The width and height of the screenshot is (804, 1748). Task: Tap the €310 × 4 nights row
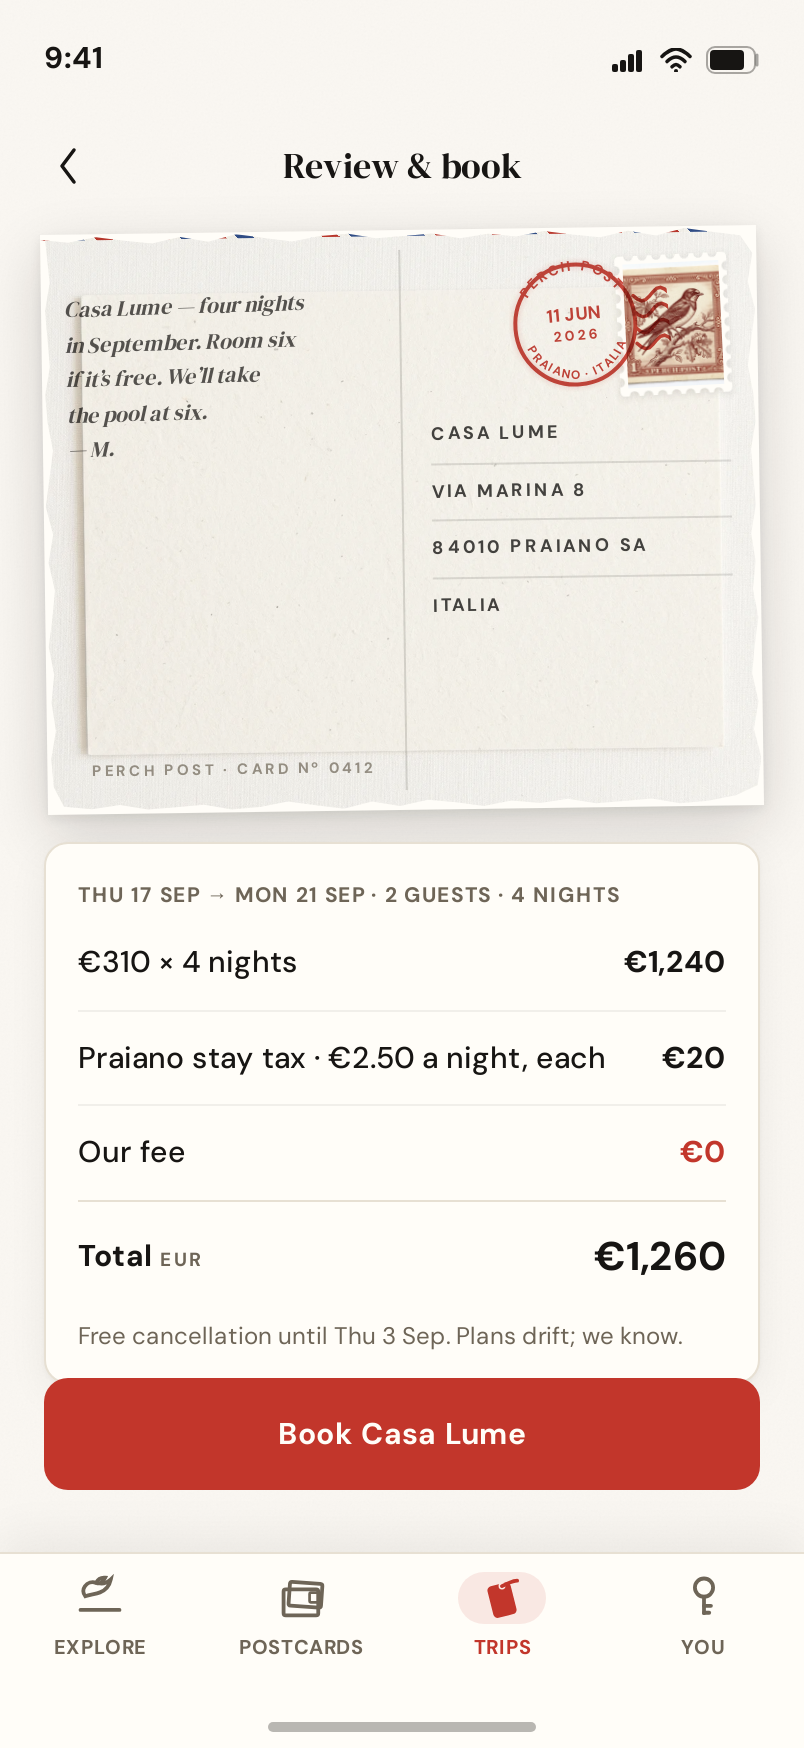point(402,962)
